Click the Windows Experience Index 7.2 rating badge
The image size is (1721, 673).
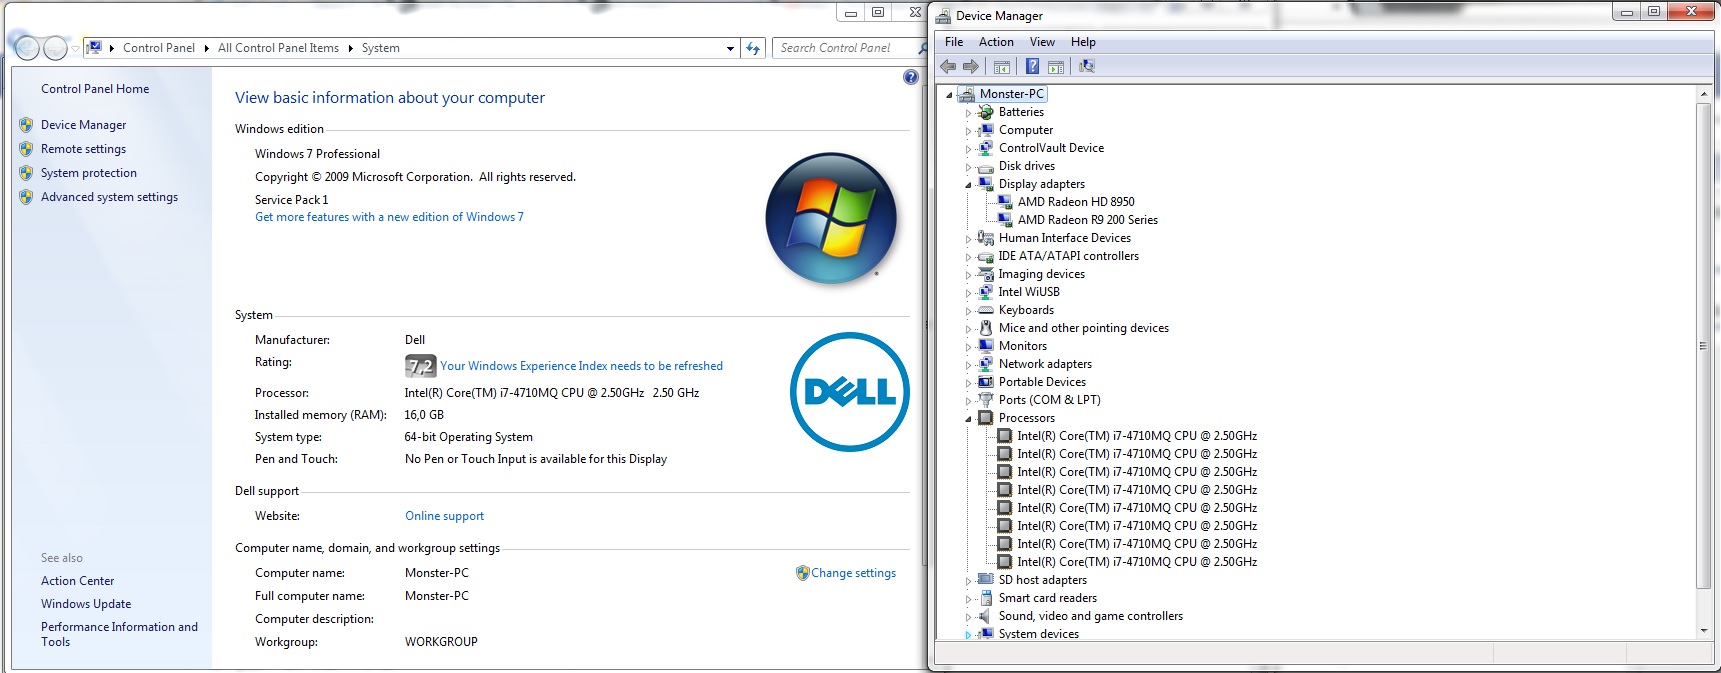(420, 366)
